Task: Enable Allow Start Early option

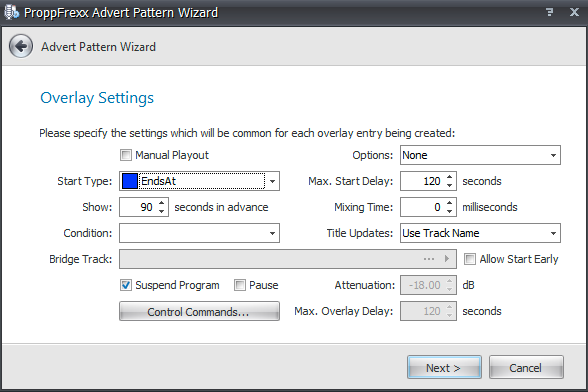Action: pyautogui.click(x=470, y=259)
